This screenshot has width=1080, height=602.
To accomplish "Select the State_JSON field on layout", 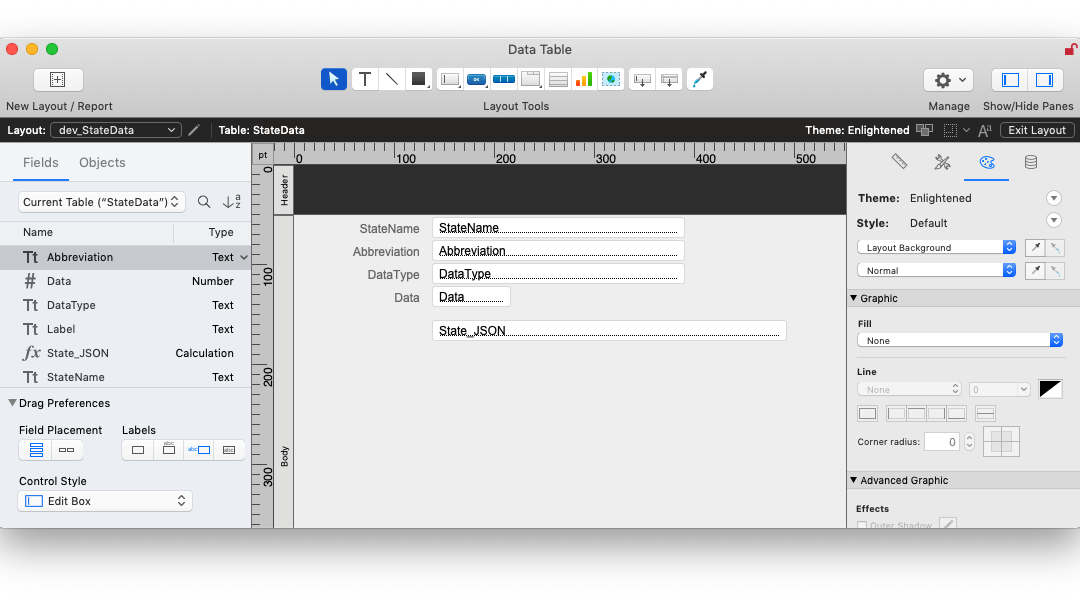I will click(609, 331).
